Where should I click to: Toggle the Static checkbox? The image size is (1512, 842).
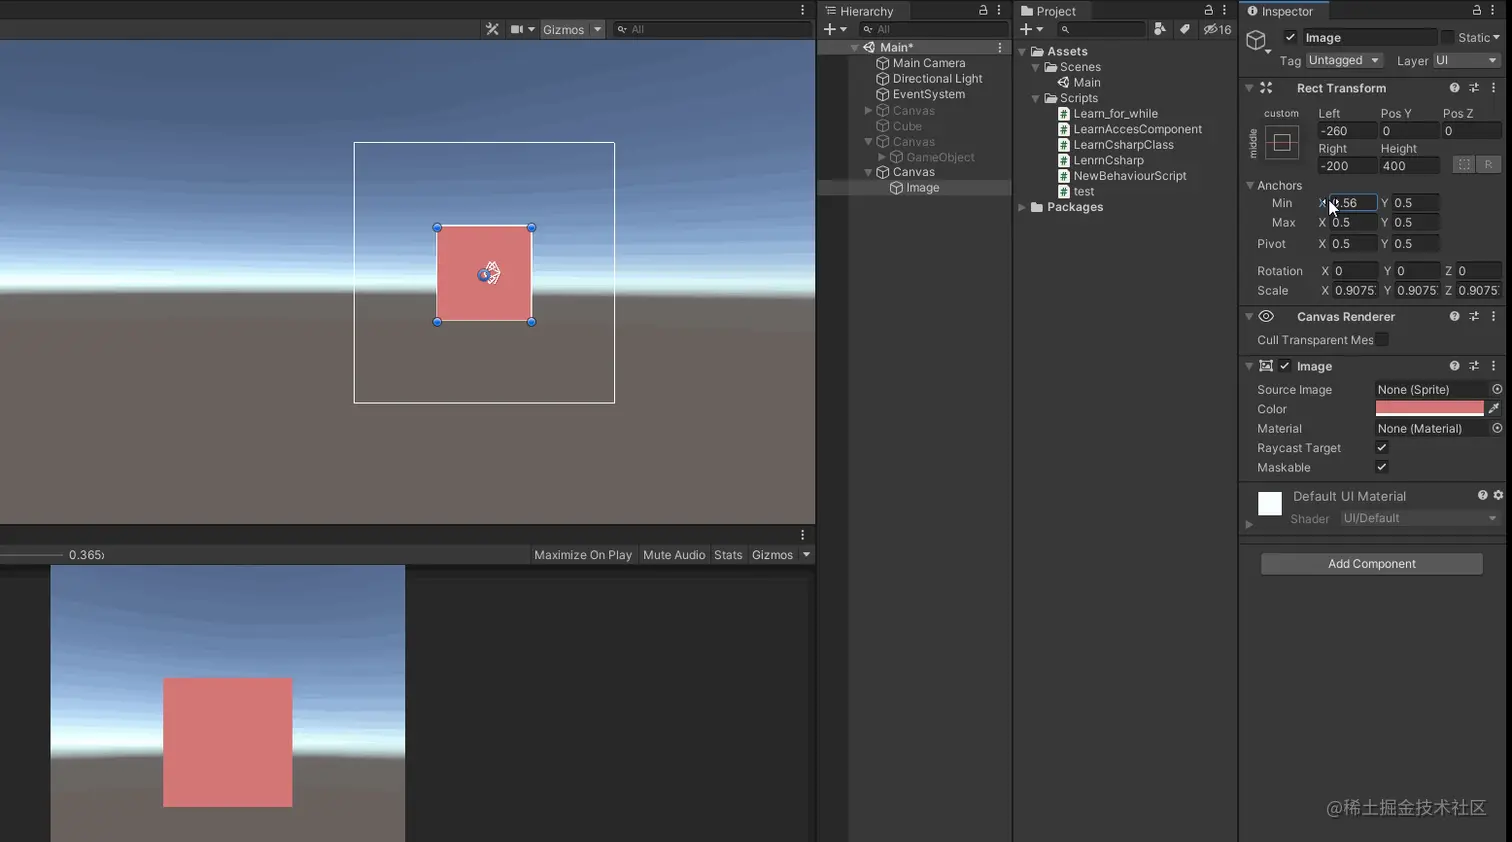click(x=1447, y=37)
